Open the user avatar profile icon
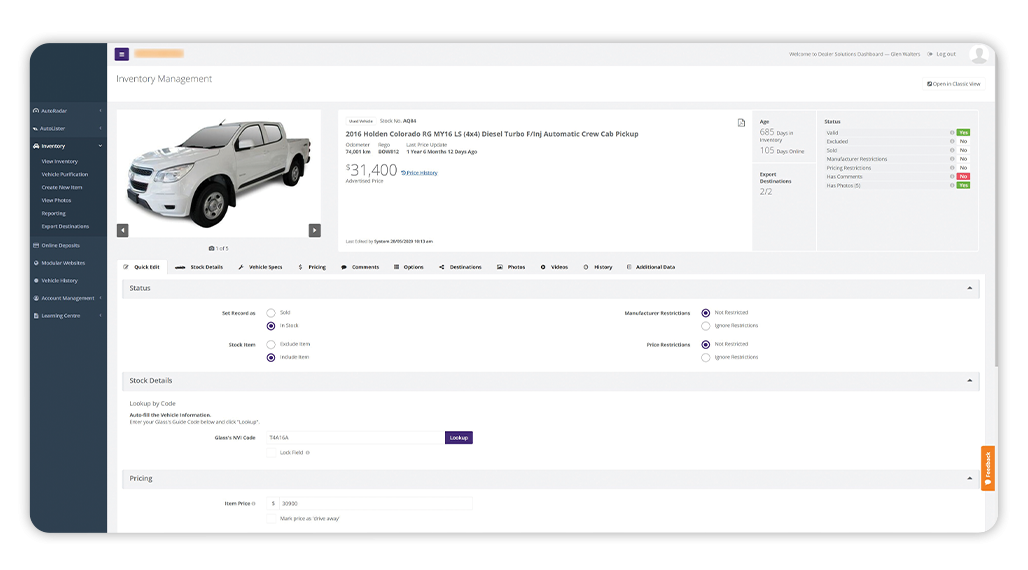The width and height of the screenshot is (1028, 570). [x=979, y=54]
